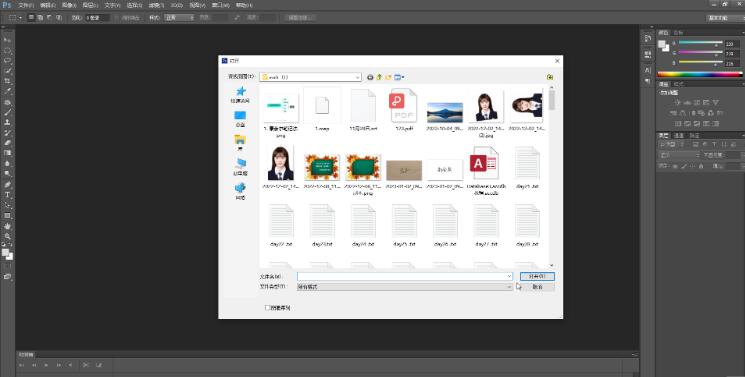Open Quick Access in dialog sidebar
The width and height of the screenshot is (745, 377).
click(240, 94)
